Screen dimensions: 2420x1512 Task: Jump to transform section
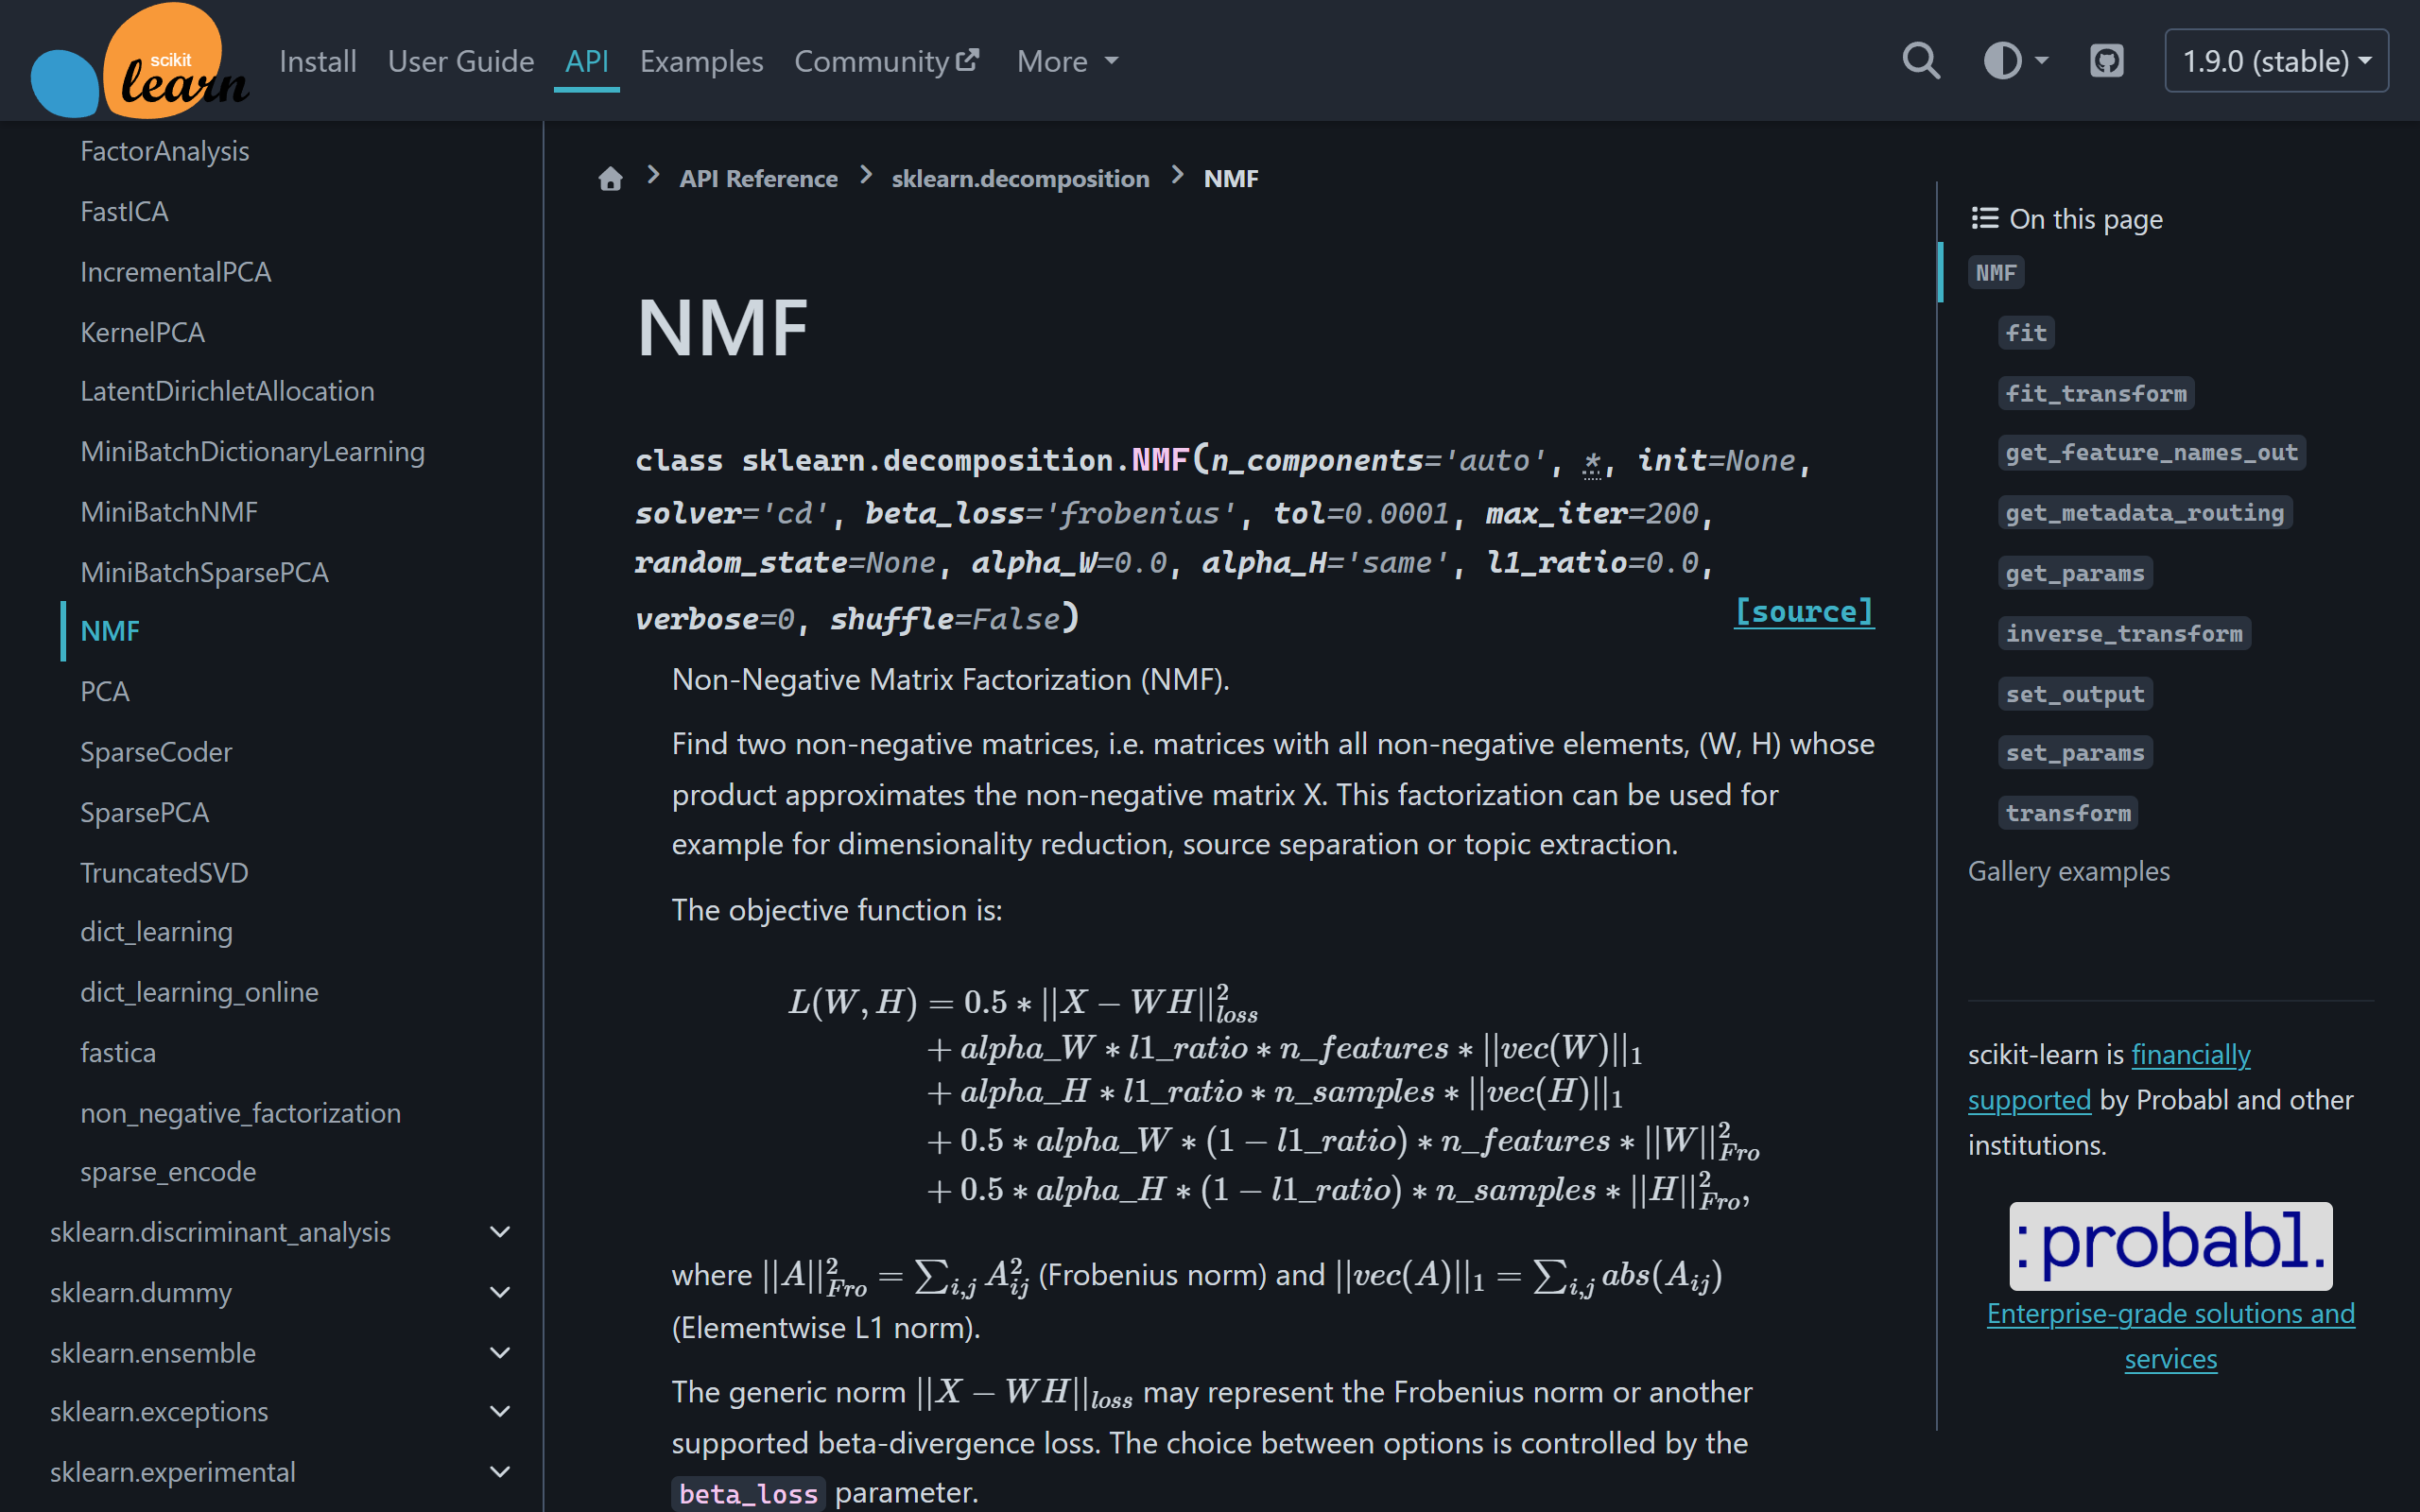click(2068, 813)
